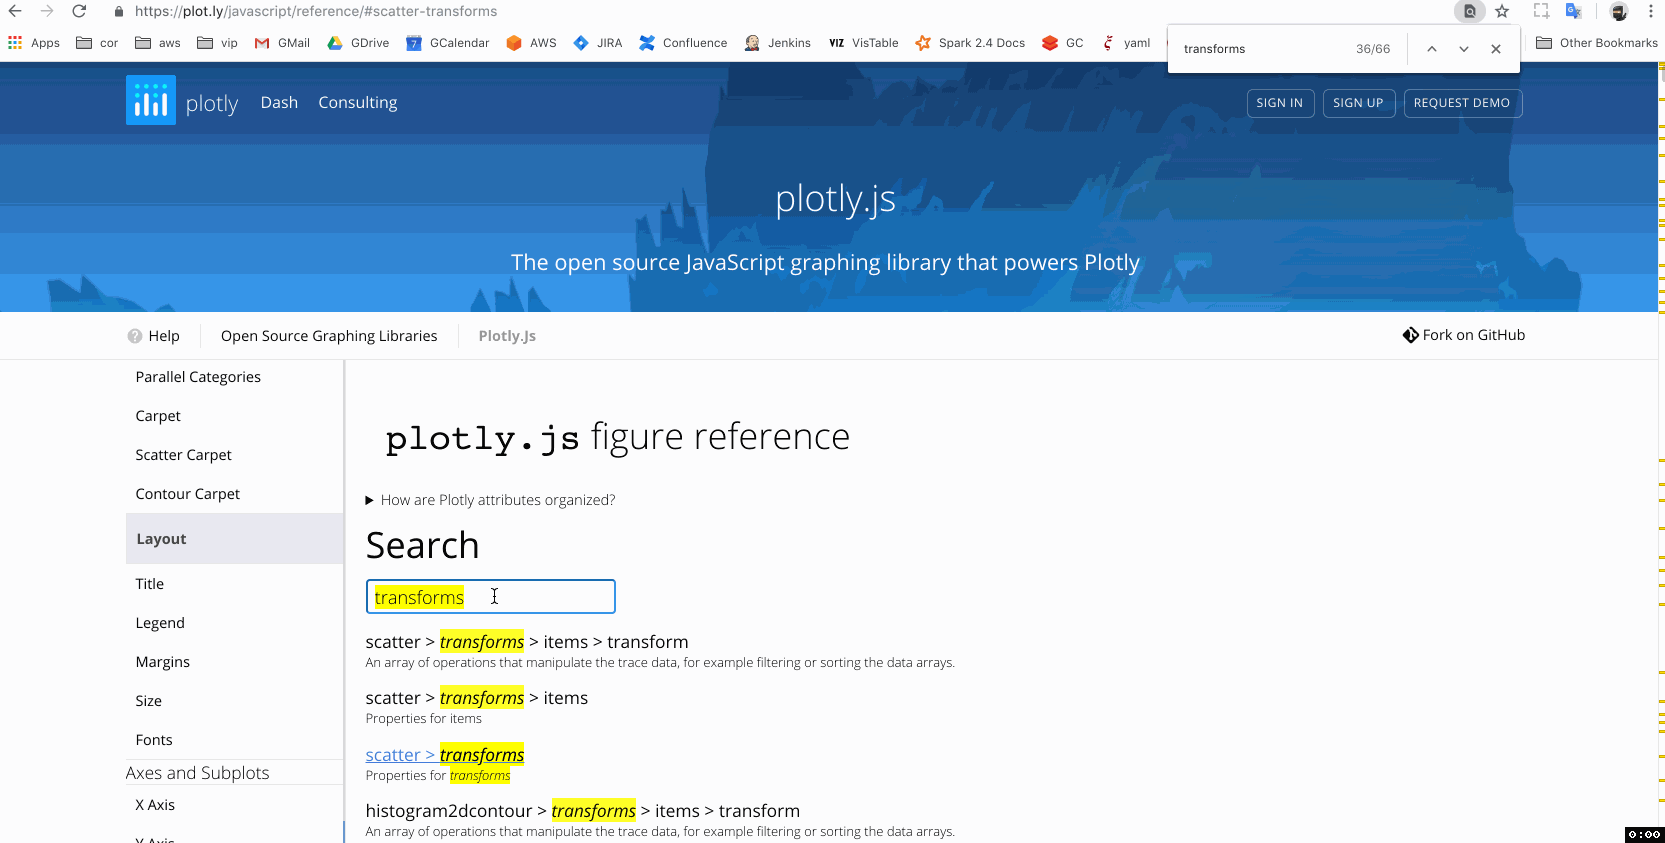Click the plotly logo icon
Viewport: 1665px width, 843px height.
pos(150,99)
